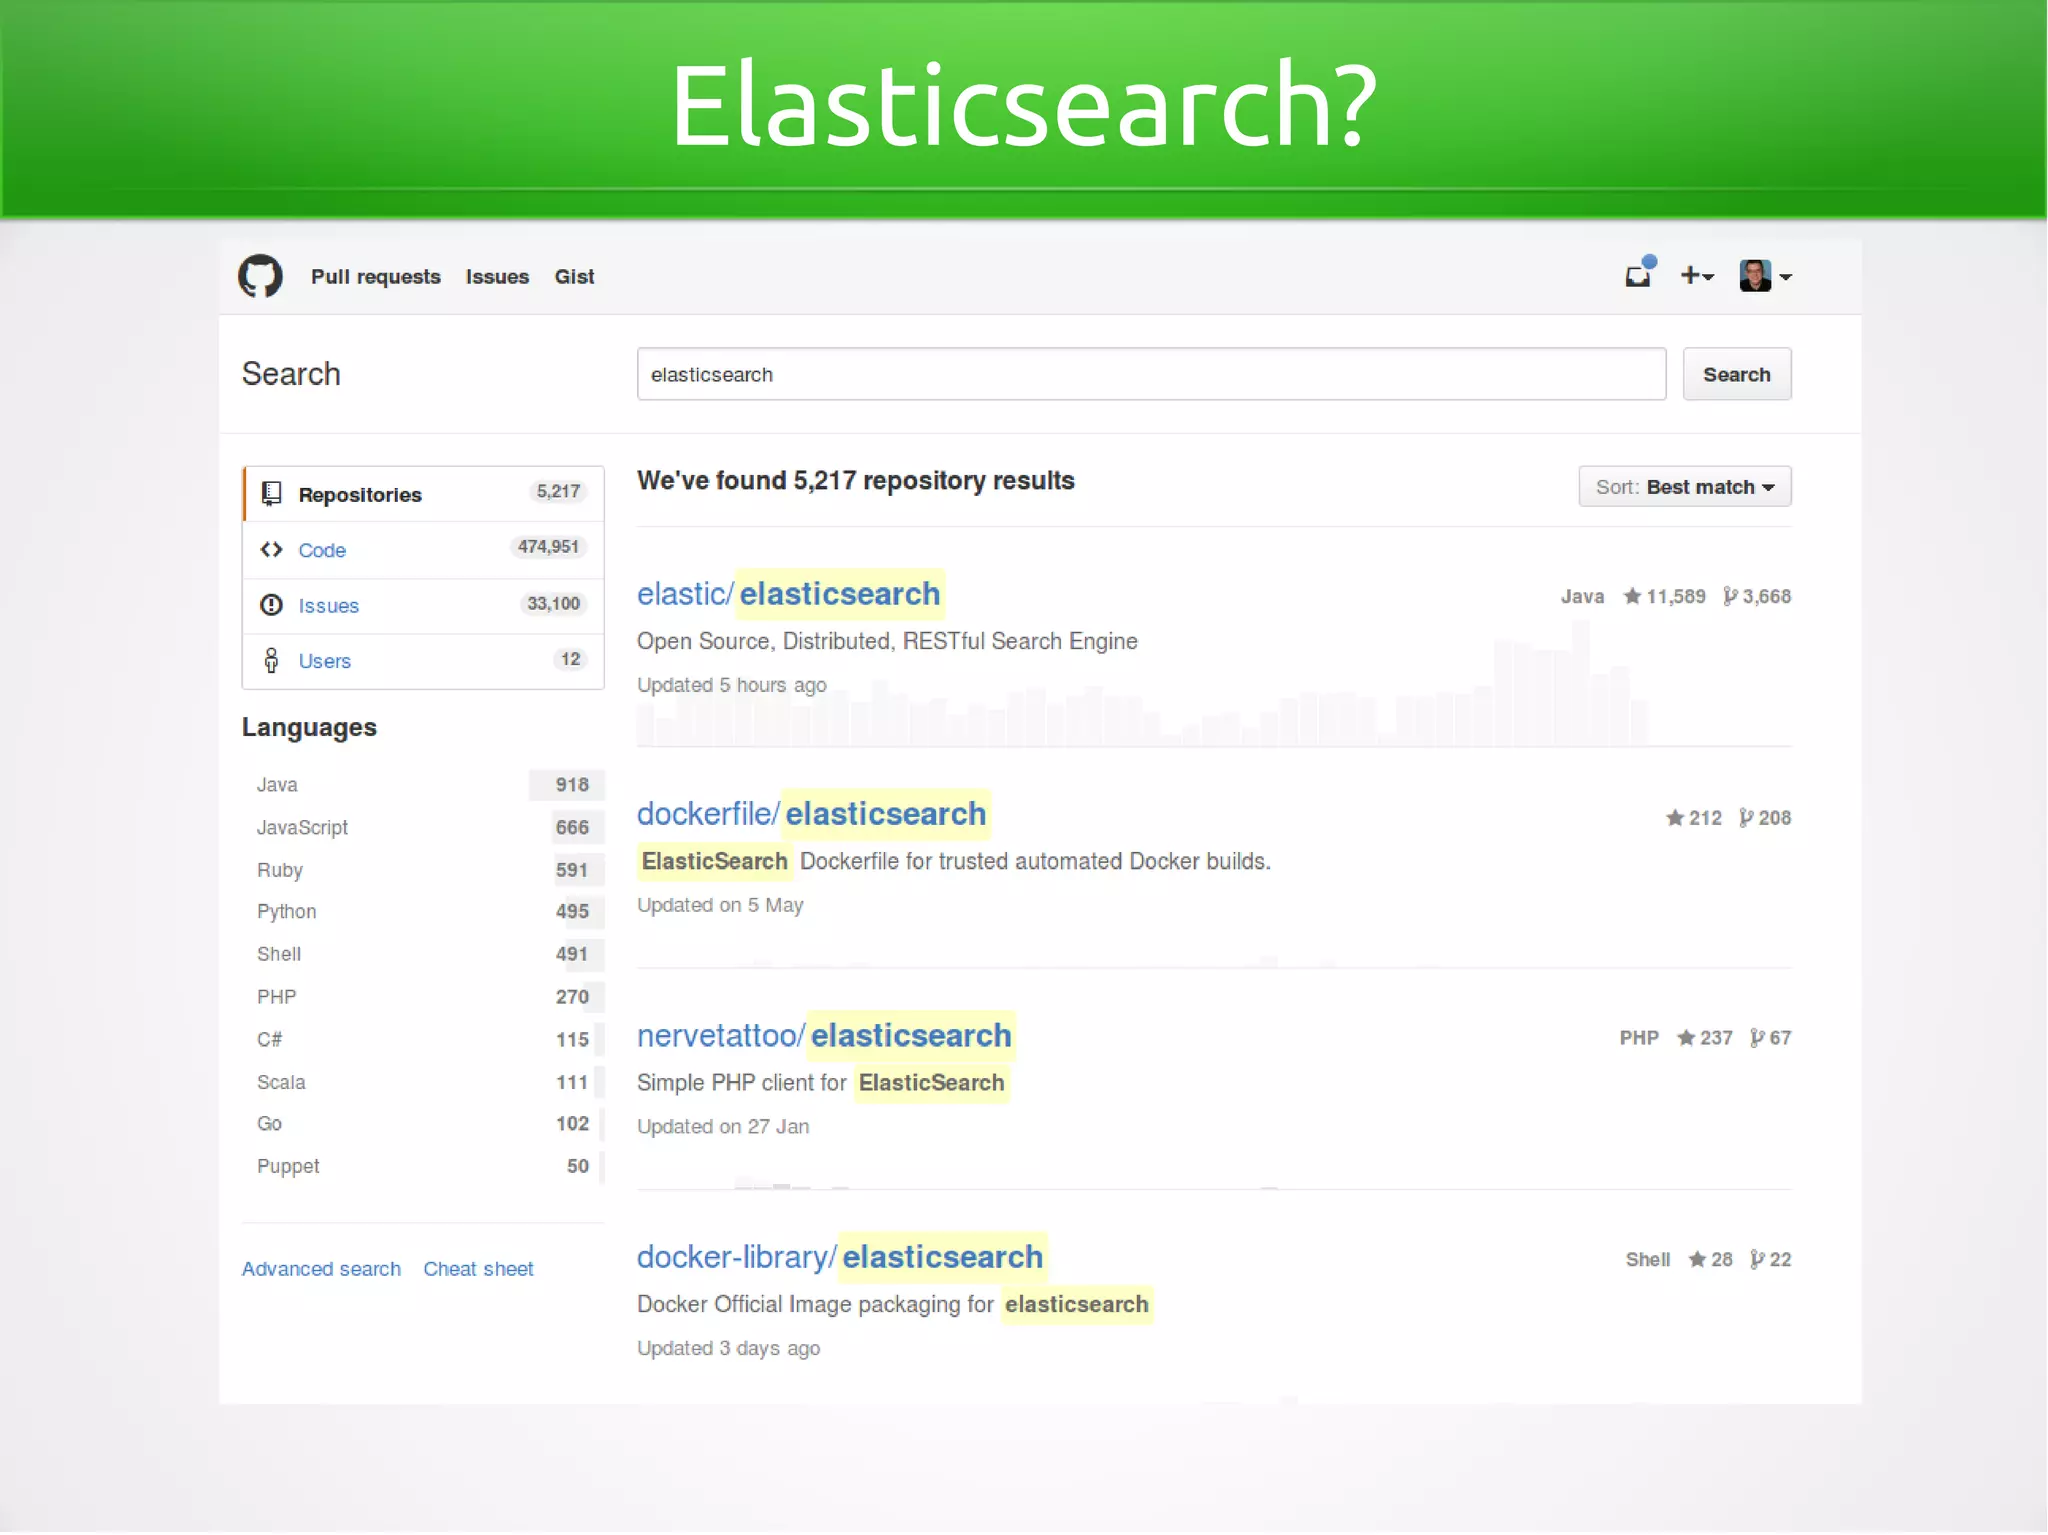Open the Advanced search link
This screenshot has height=1535, width=2048.
(321, 1269)
